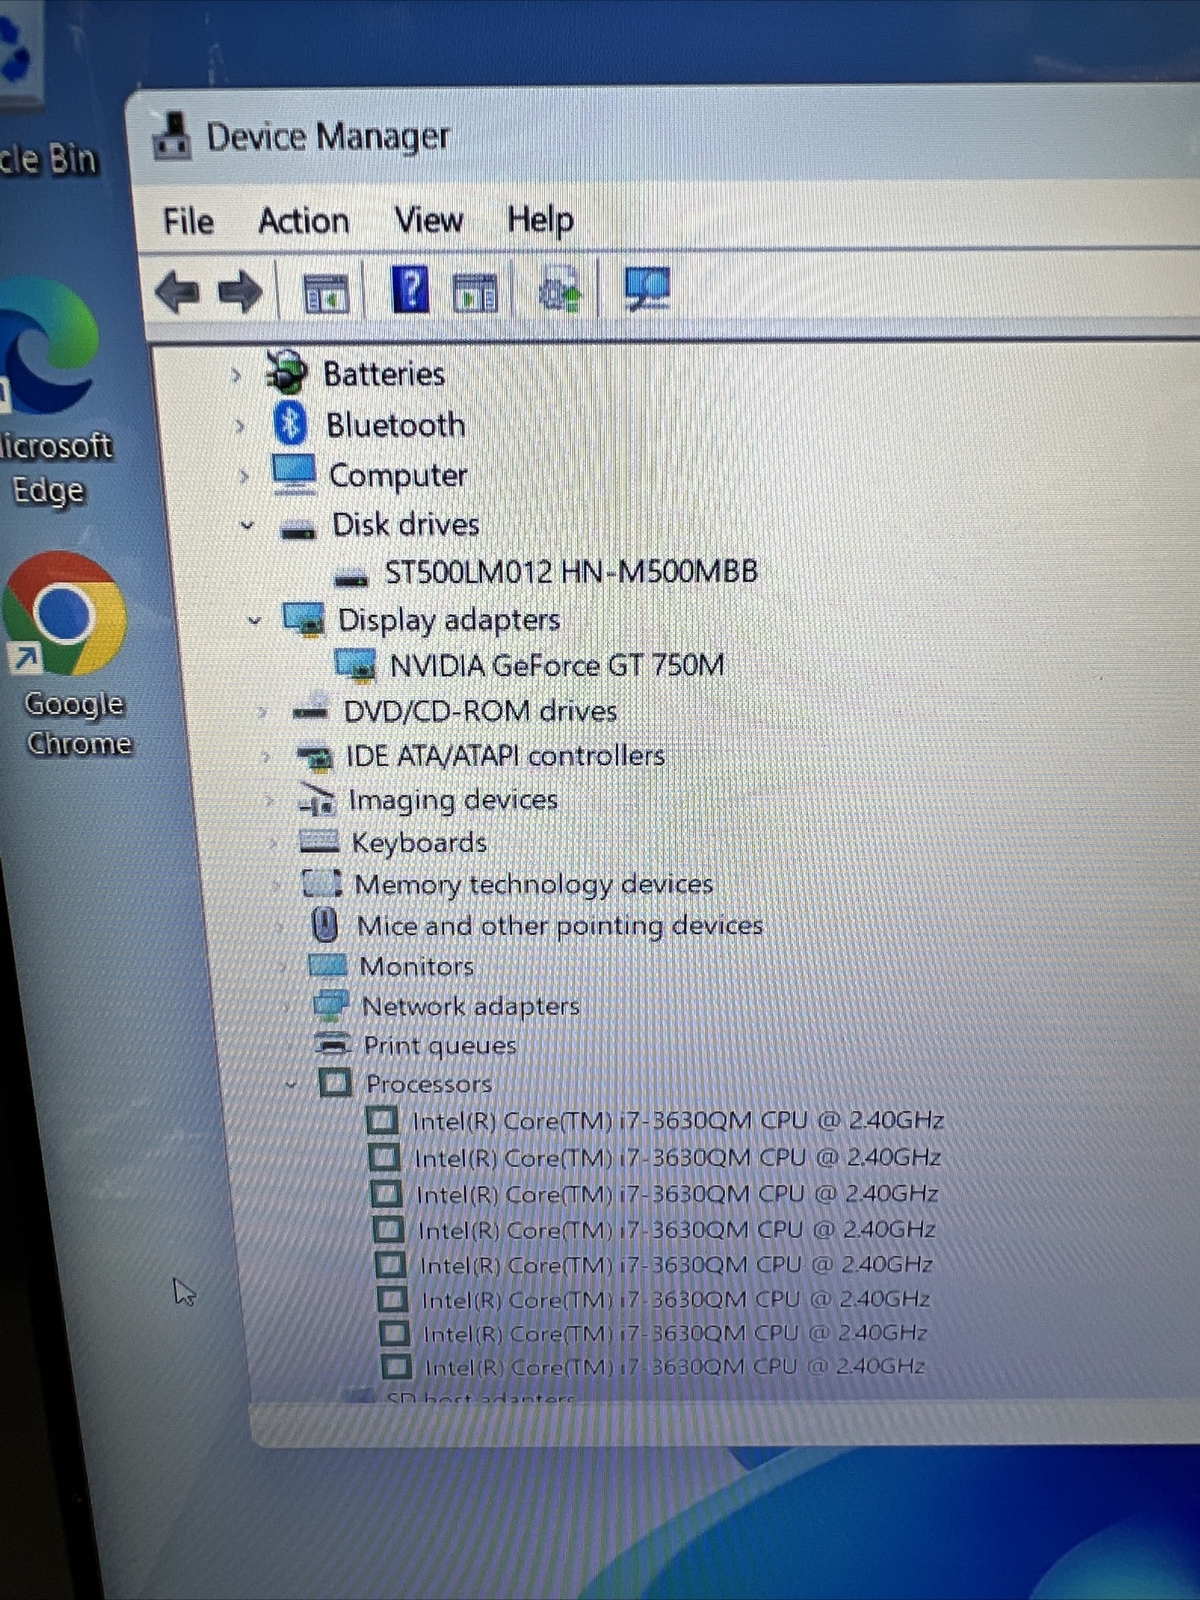Click the NVIDIA GeForce device icon

pyautogui.click(x=355, y=665)
